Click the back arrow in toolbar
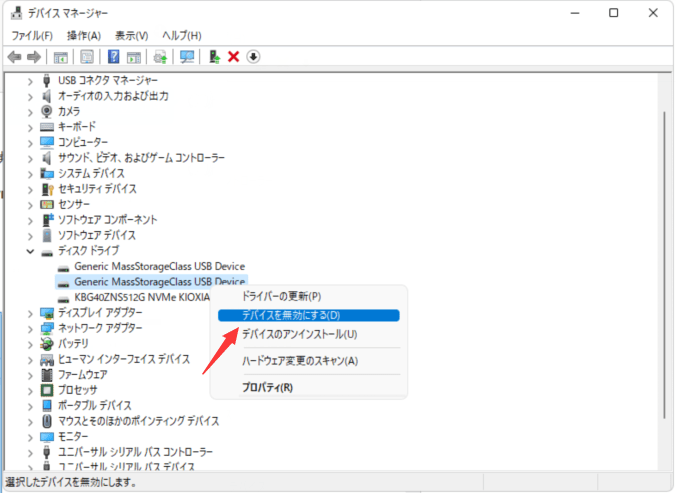The width and height of the screenshot is (676, 493). (x=14, y=57)
